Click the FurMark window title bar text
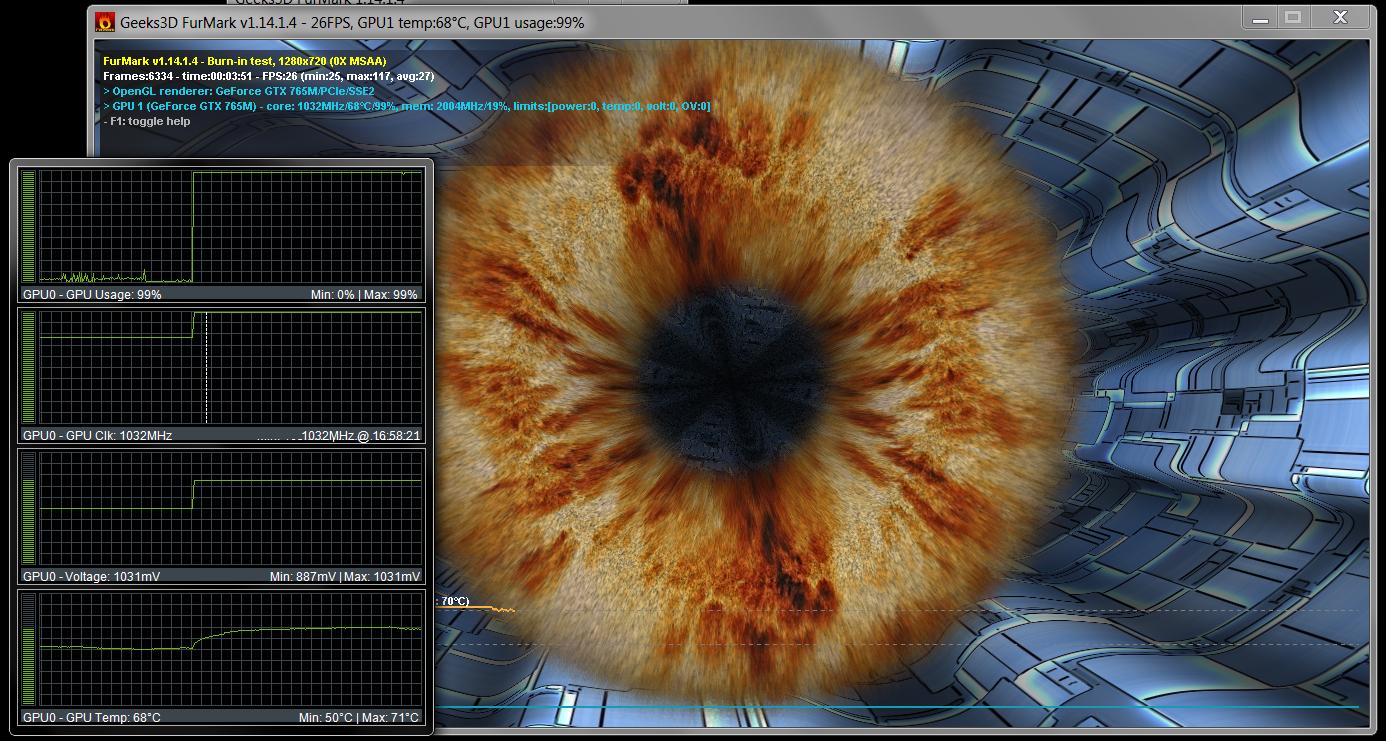1386x741 pixels. tap(352, 22)
